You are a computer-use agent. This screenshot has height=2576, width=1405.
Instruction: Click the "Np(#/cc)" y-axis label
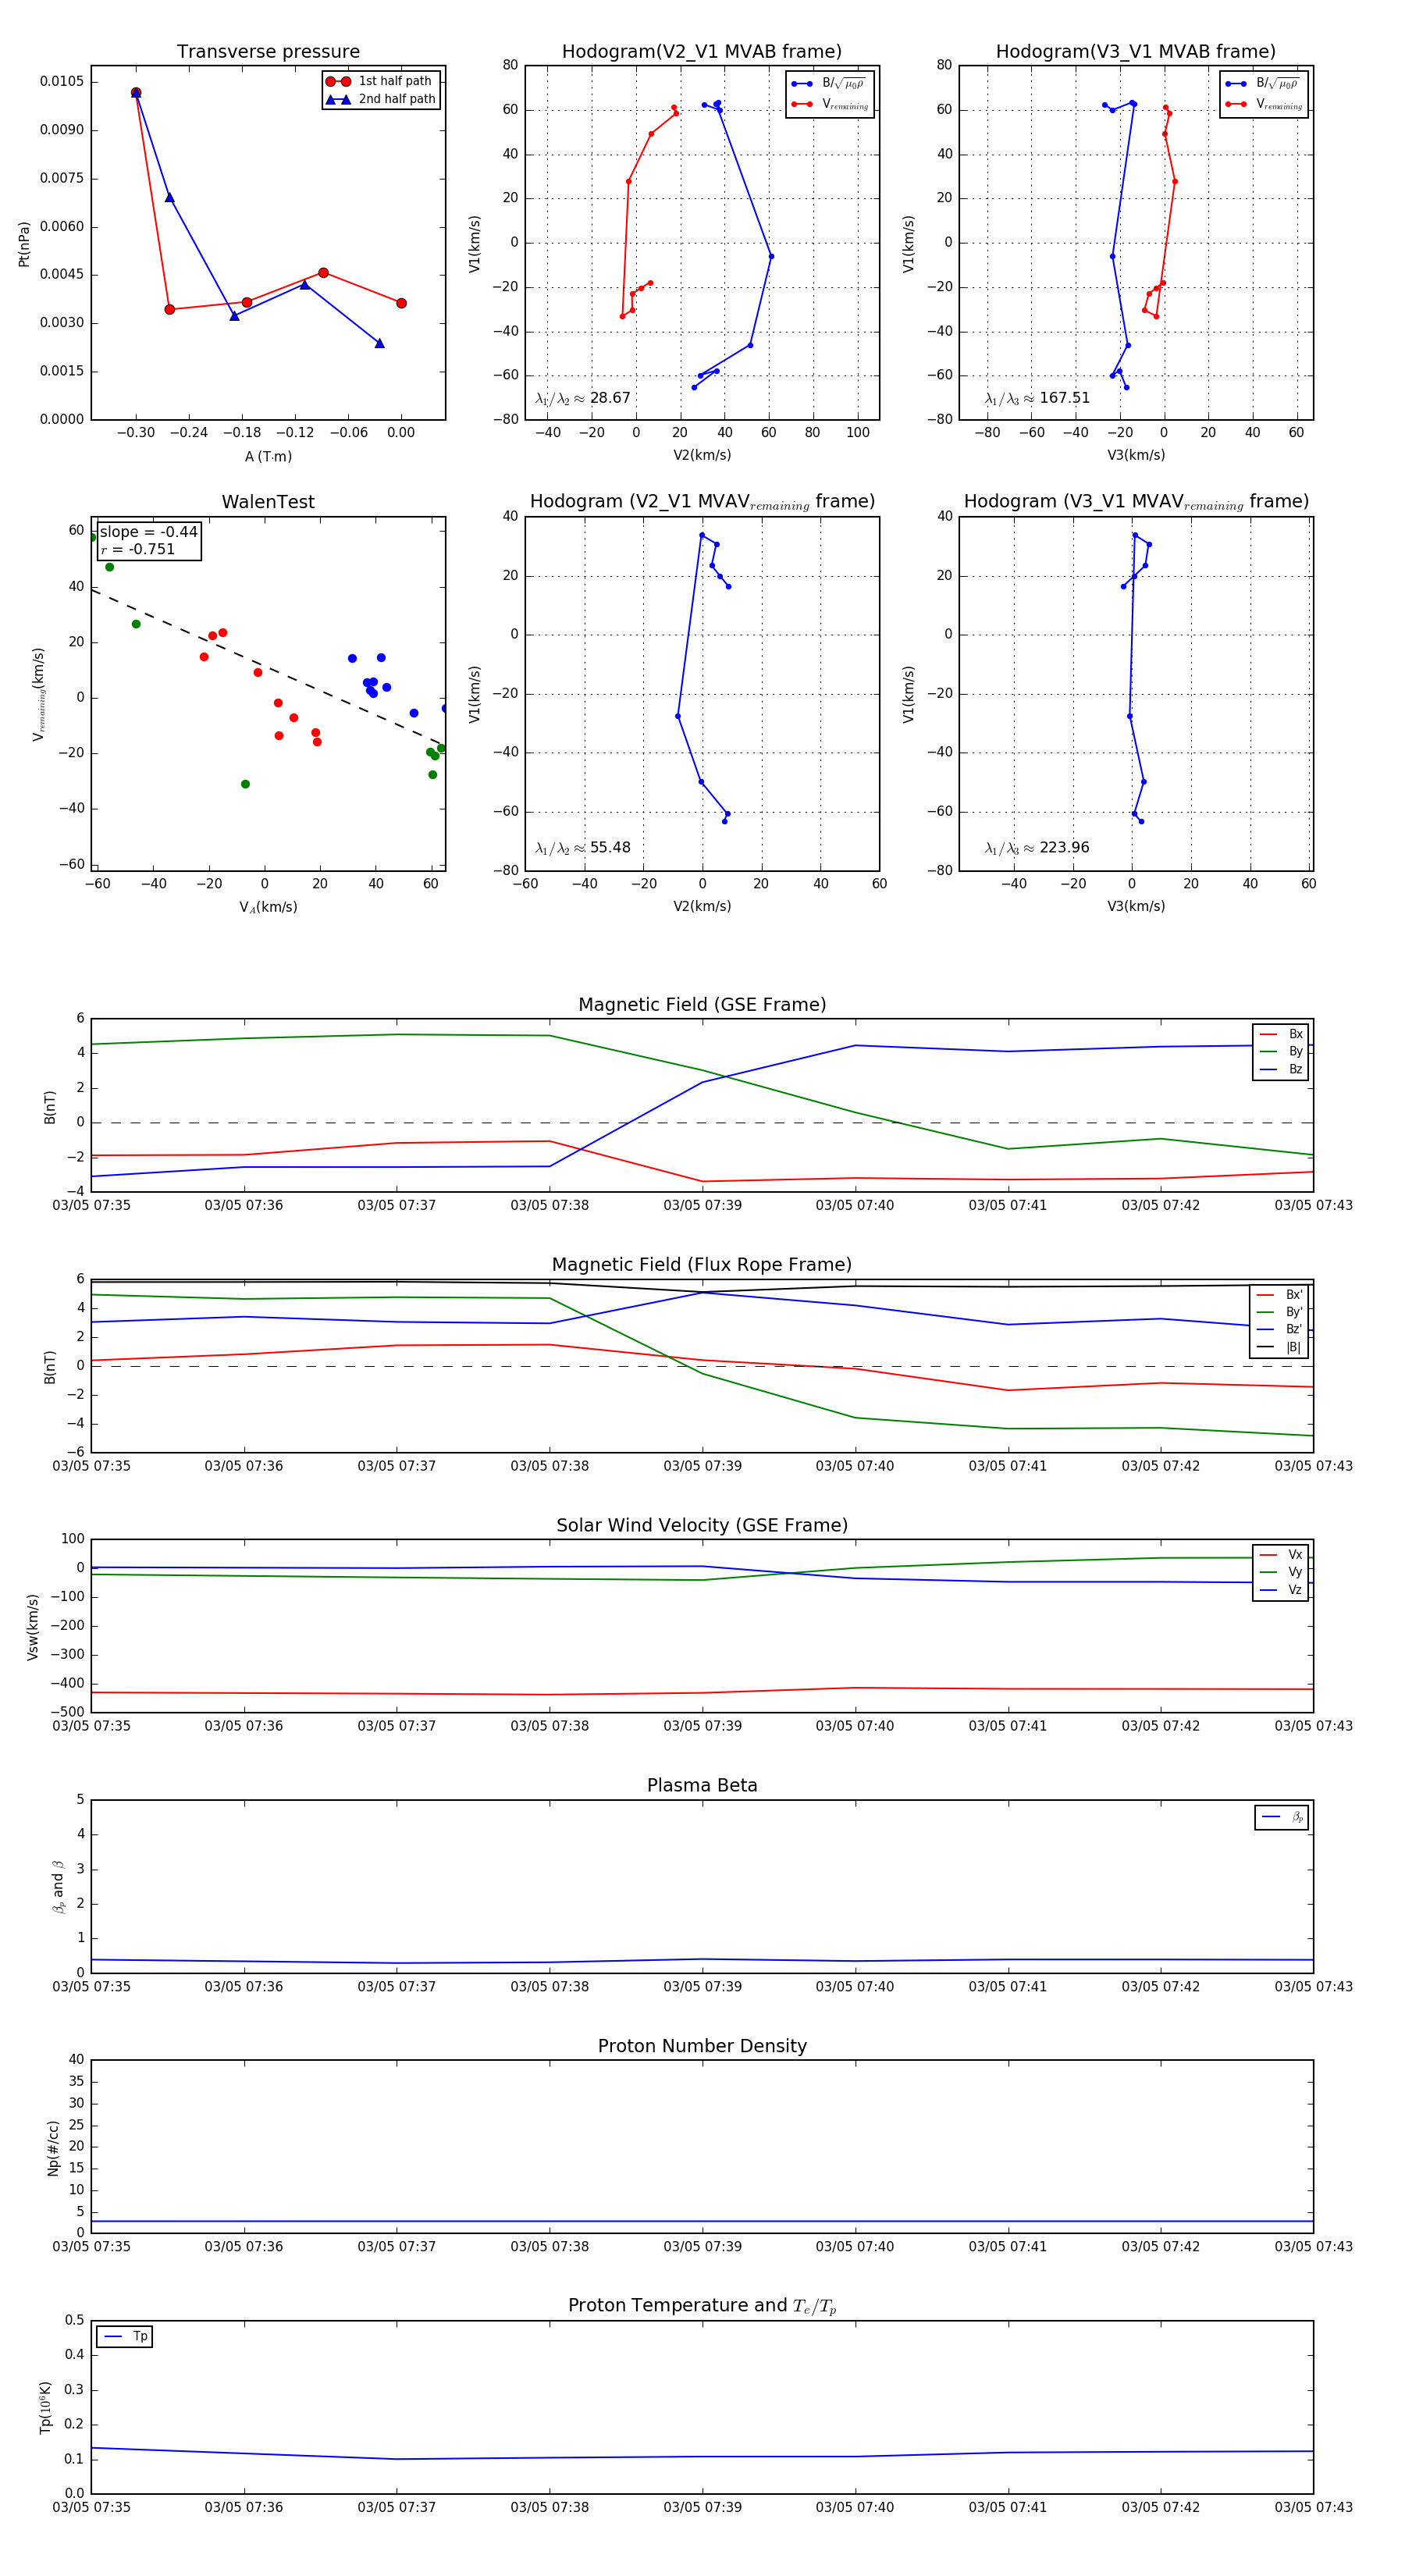click(53, 2148)
